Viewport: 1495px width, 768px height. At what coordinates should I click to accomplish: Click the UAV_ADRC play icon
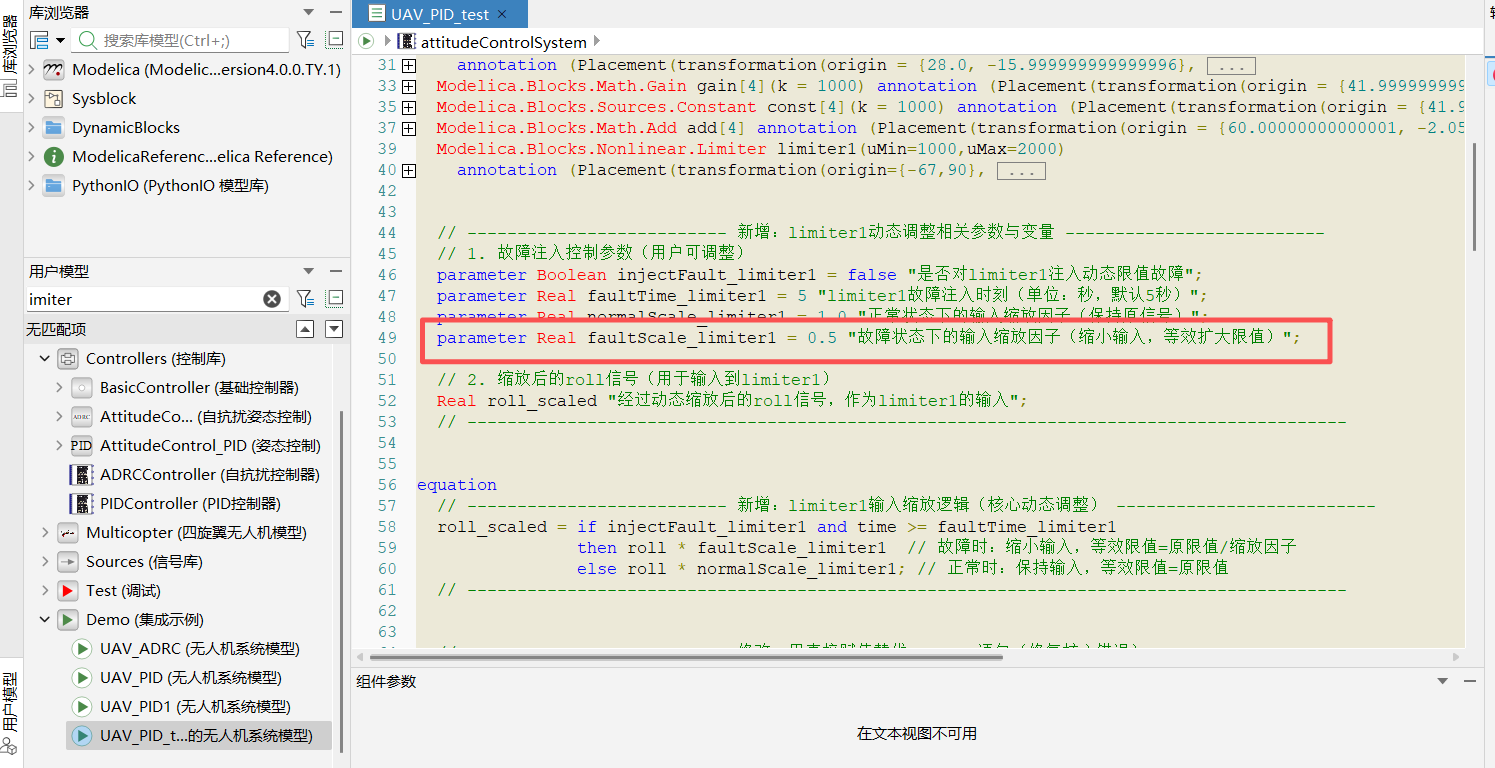coord(82,649)
